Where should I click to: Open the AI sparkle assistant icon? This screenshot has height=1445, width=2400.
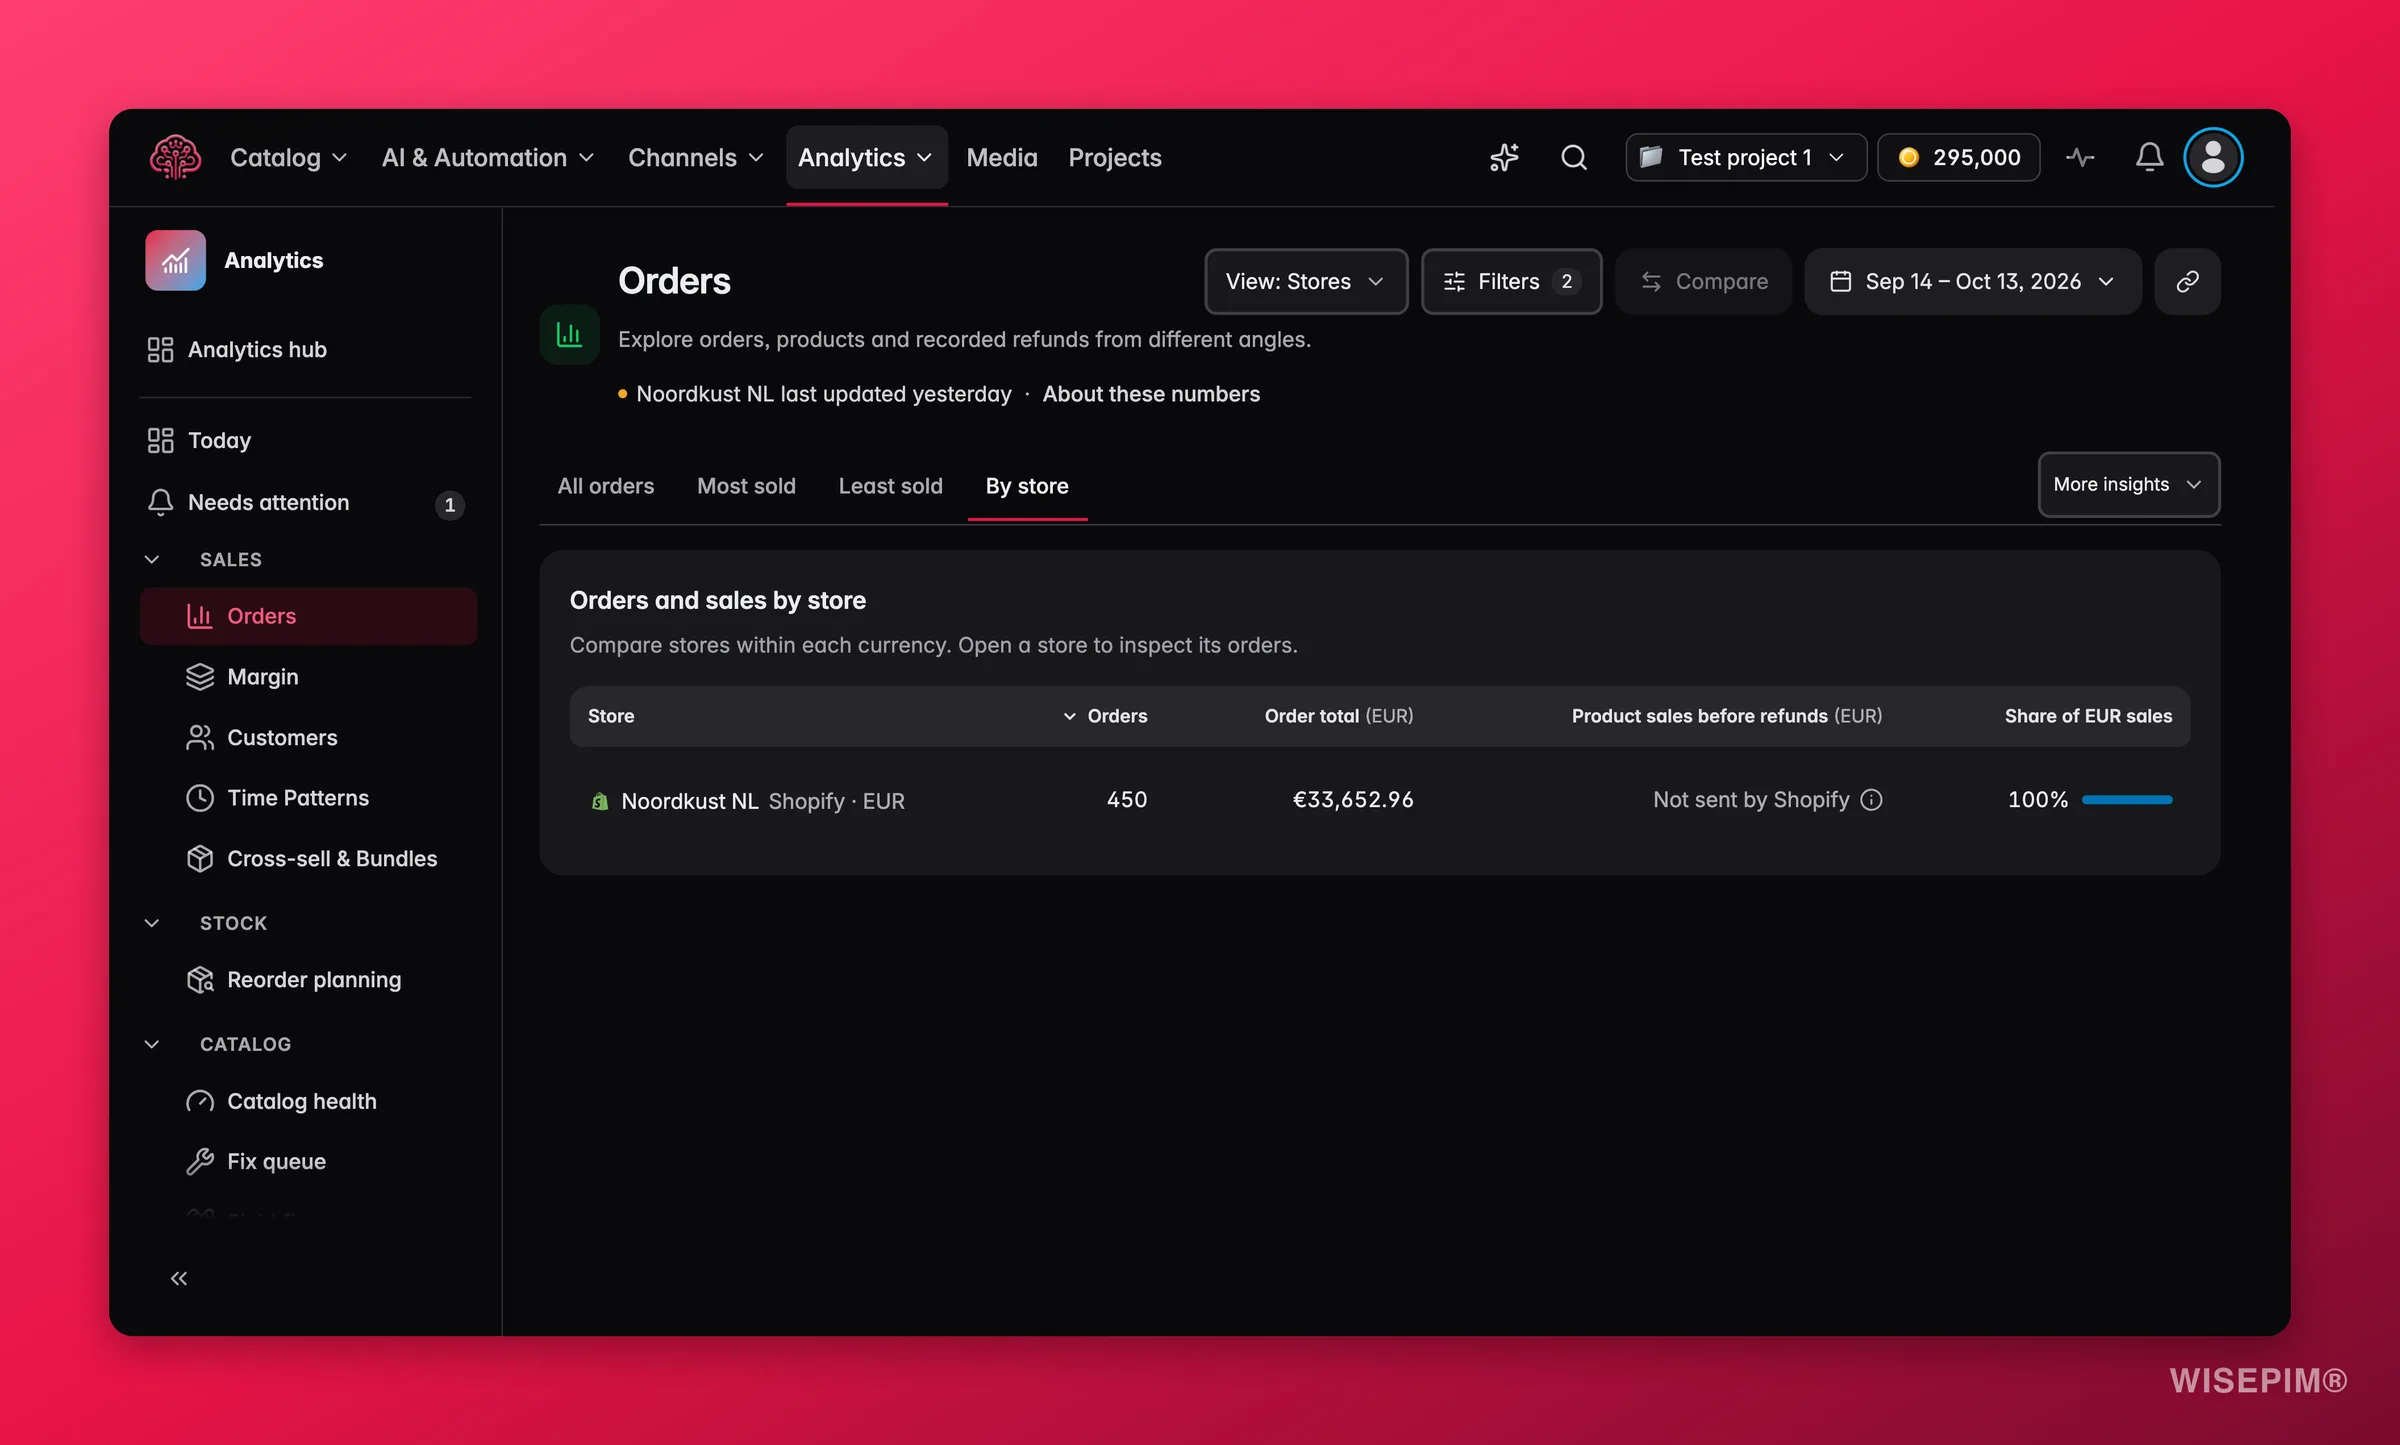1504,157
